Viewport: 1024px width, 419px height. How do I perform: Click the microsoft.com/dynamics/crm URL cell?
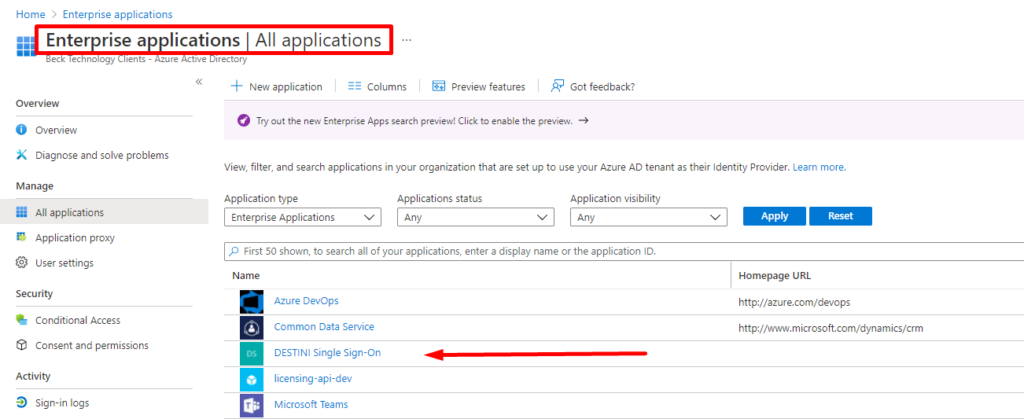click(x=831, y=328)
